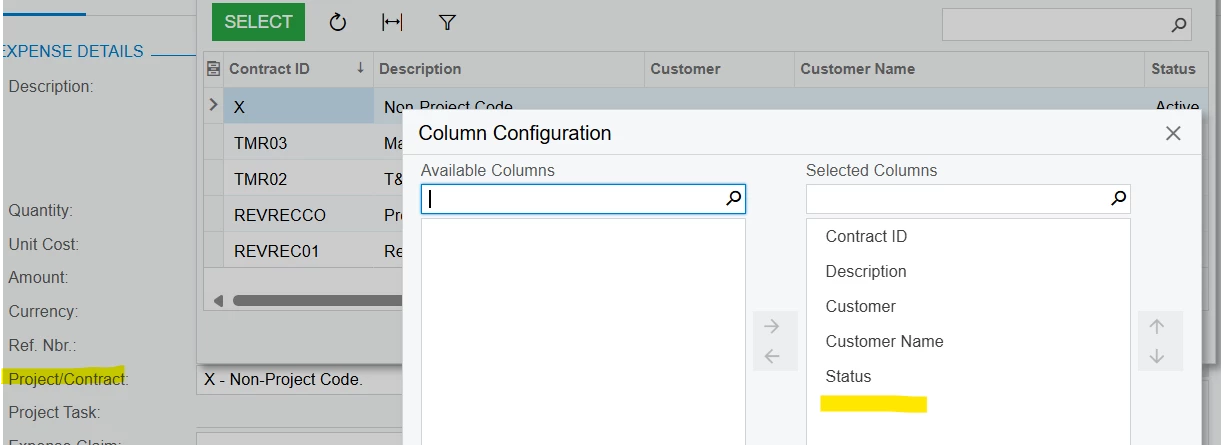Viewport: 1221px width, 445px height.
Task: Expand the row indicator for X
Action: (x=213, y=104)
